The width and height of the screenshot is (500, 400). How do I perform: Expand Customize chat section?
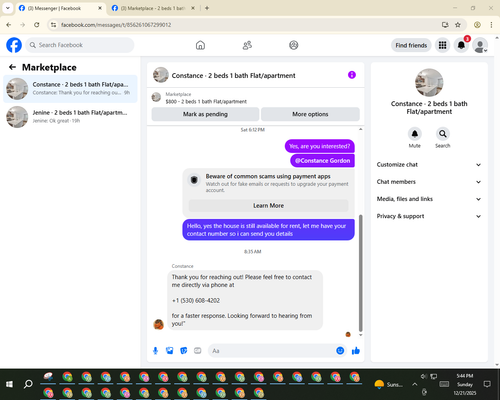pyautogui.click(x=429, y=165)
